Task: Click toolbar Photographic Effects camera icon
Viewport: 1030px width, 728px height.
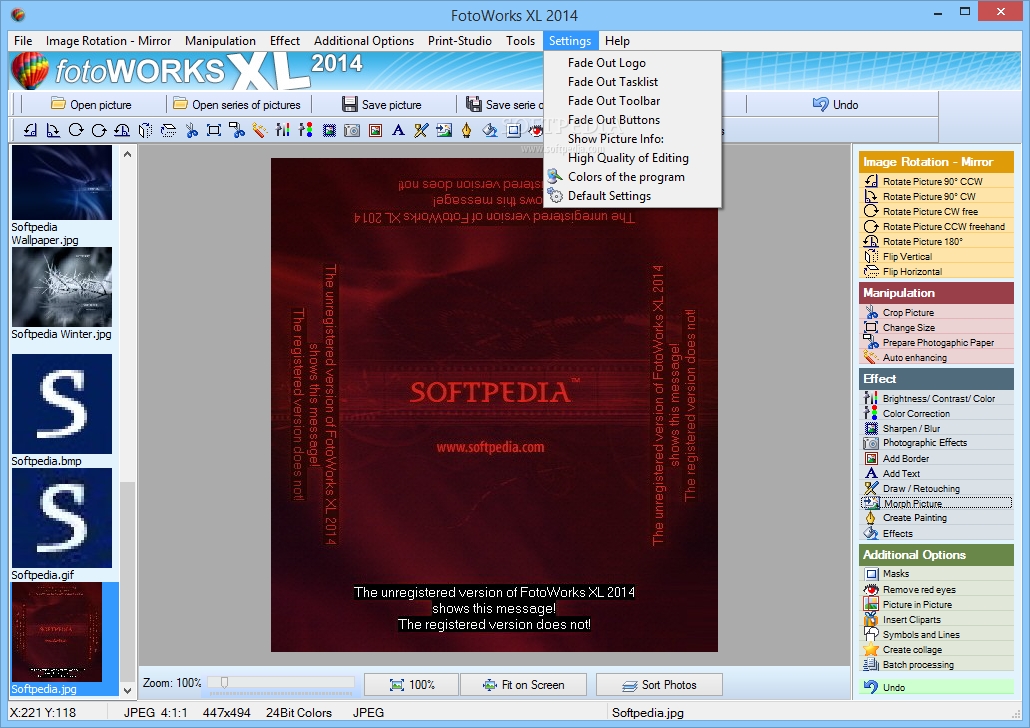Action: click(352, 130)
